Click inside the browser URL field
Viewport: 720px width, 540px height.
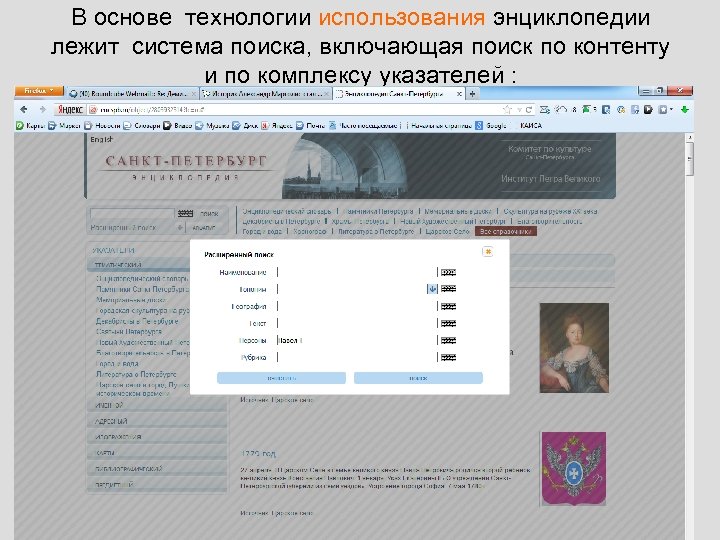point(294,110)
